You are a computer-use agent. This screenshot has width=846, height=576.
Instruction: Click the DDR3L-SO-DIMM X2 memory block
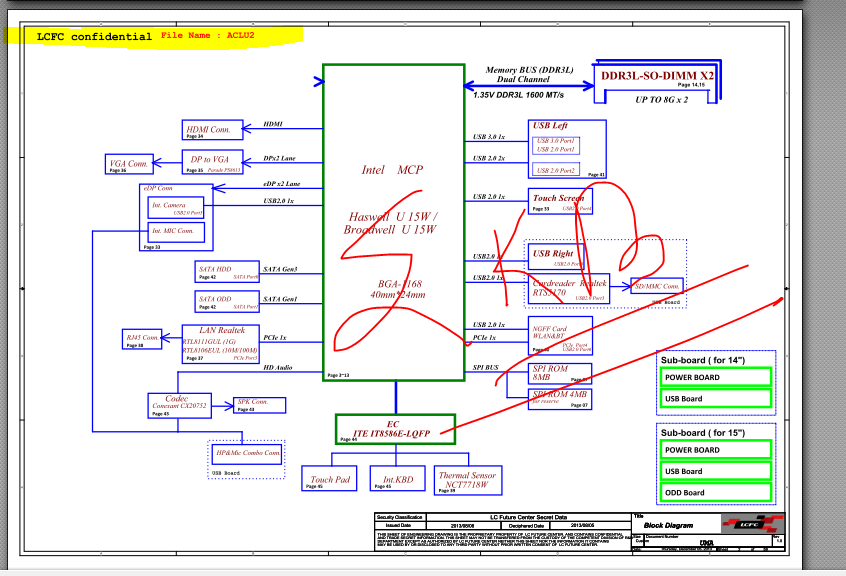(x=657, y=81)
